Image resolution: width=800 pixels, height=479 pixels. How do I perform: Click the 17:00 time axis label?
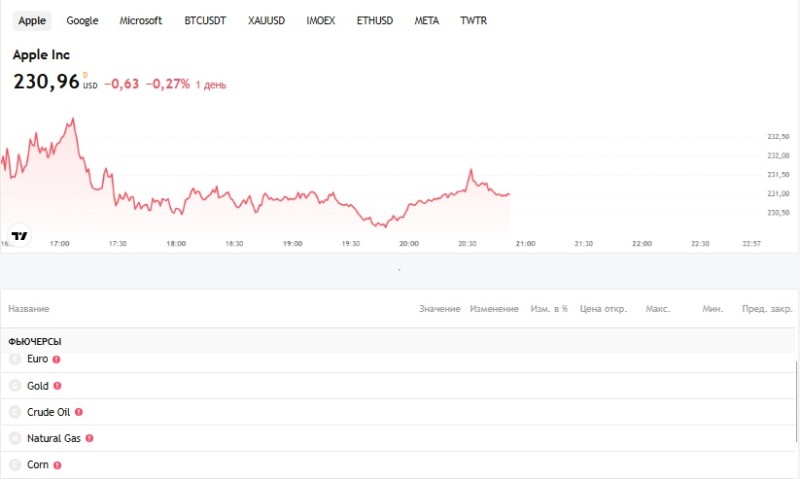tap(59, 244)
